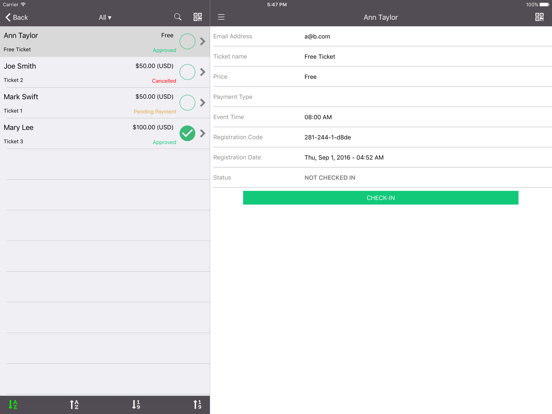Click the $100.00 (USD) price

[153, 127]
